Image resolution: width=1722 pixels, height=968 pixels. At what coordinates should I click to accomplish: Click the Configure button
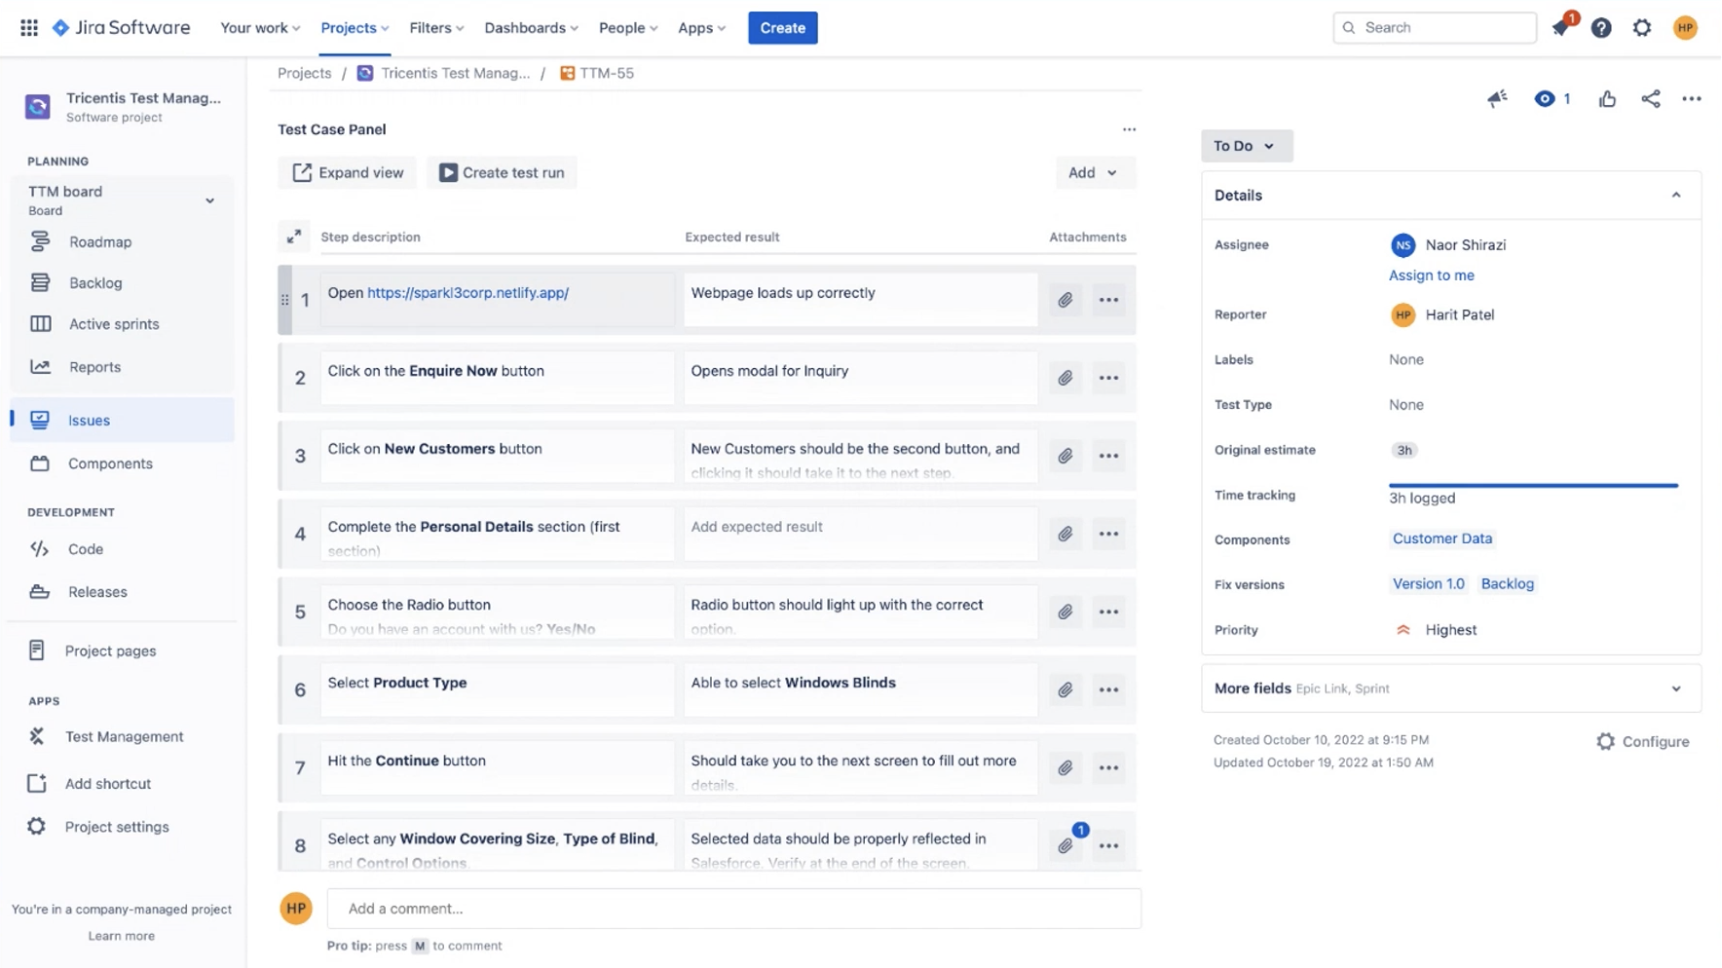point(1642,742)
